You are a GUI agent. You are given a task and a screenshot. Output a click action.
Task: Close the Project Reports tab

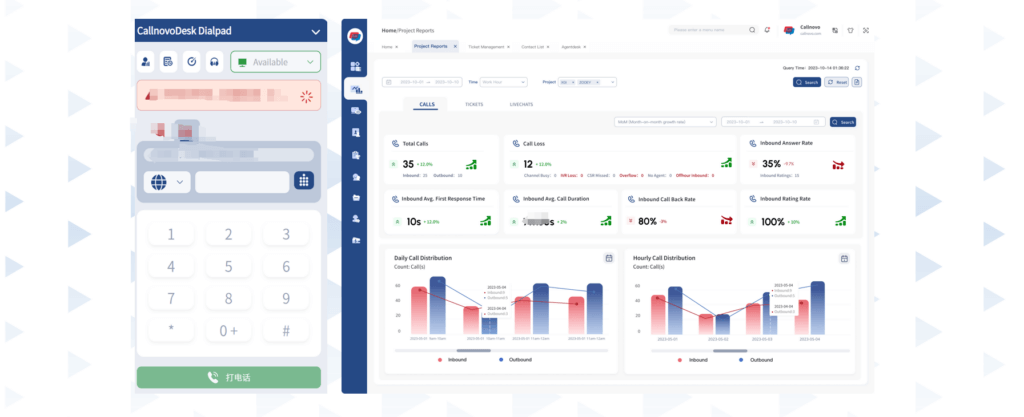click(455, 47)
